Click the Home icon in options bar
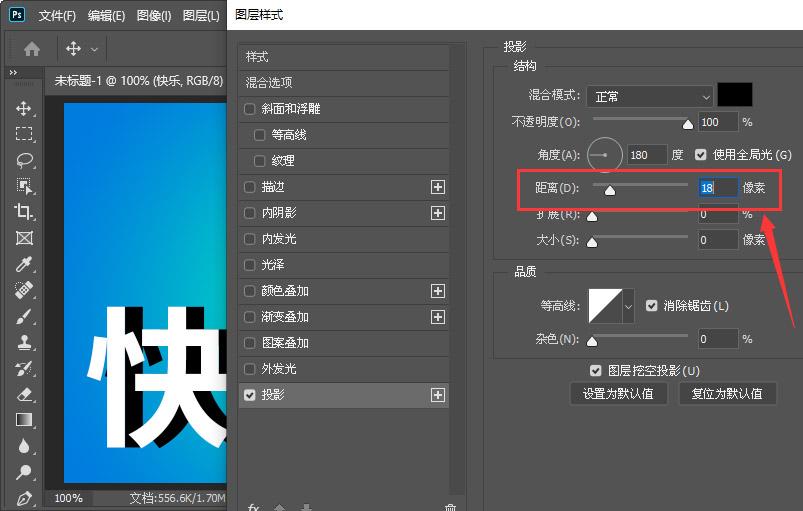 point(32,49)
